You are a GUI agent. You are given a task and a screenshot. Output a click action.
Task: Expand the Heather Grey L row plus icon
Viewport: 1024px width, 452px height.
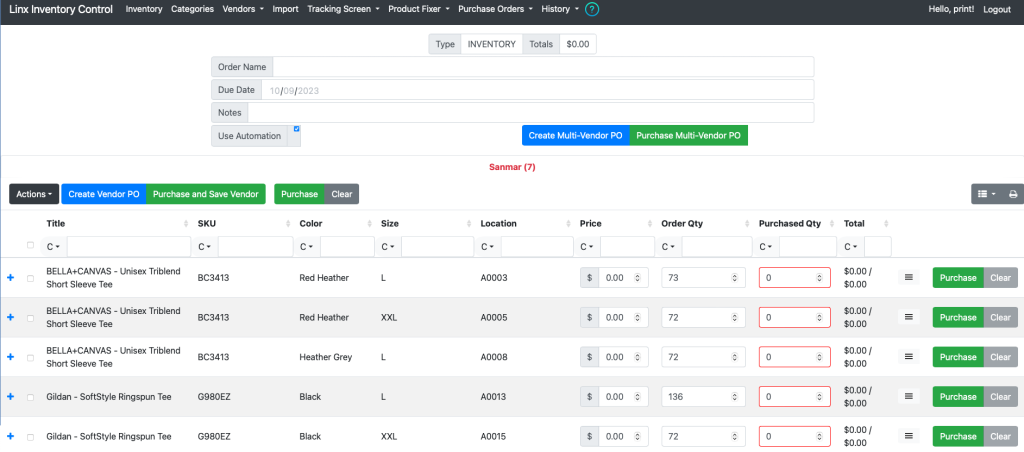pos(10,357)
